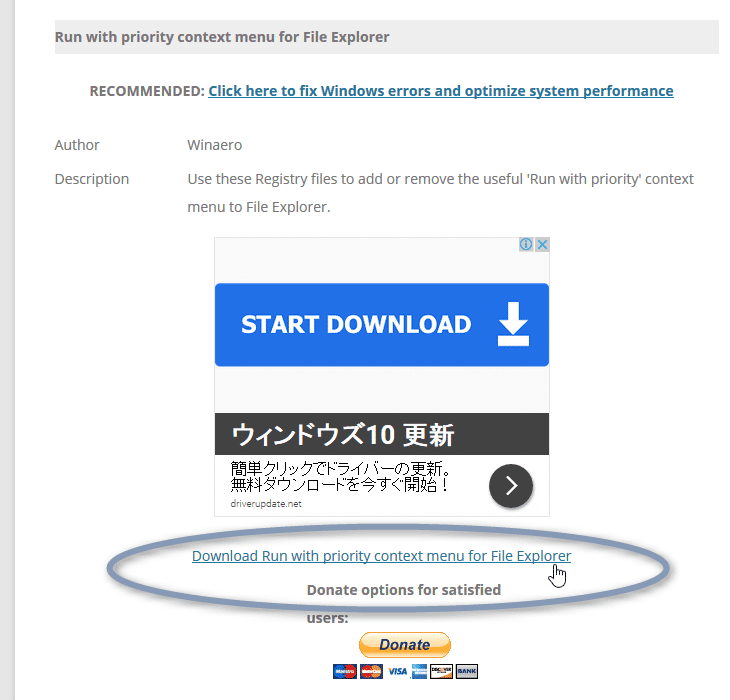This screenshot has height=700, width=730.
Task: Click the American Express card icon
Action: click(419, 671)
